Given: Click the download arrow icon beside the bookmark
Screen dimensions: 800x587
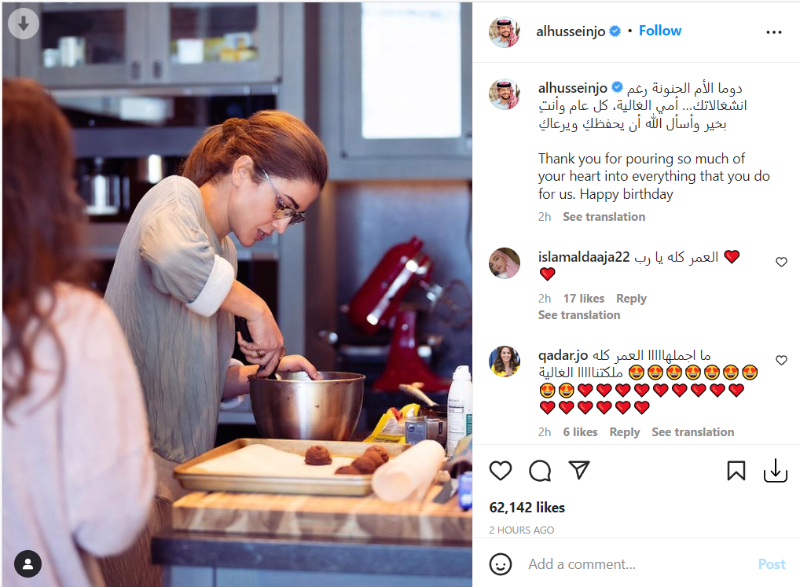Looking at the screenshot, I should 776,470.
